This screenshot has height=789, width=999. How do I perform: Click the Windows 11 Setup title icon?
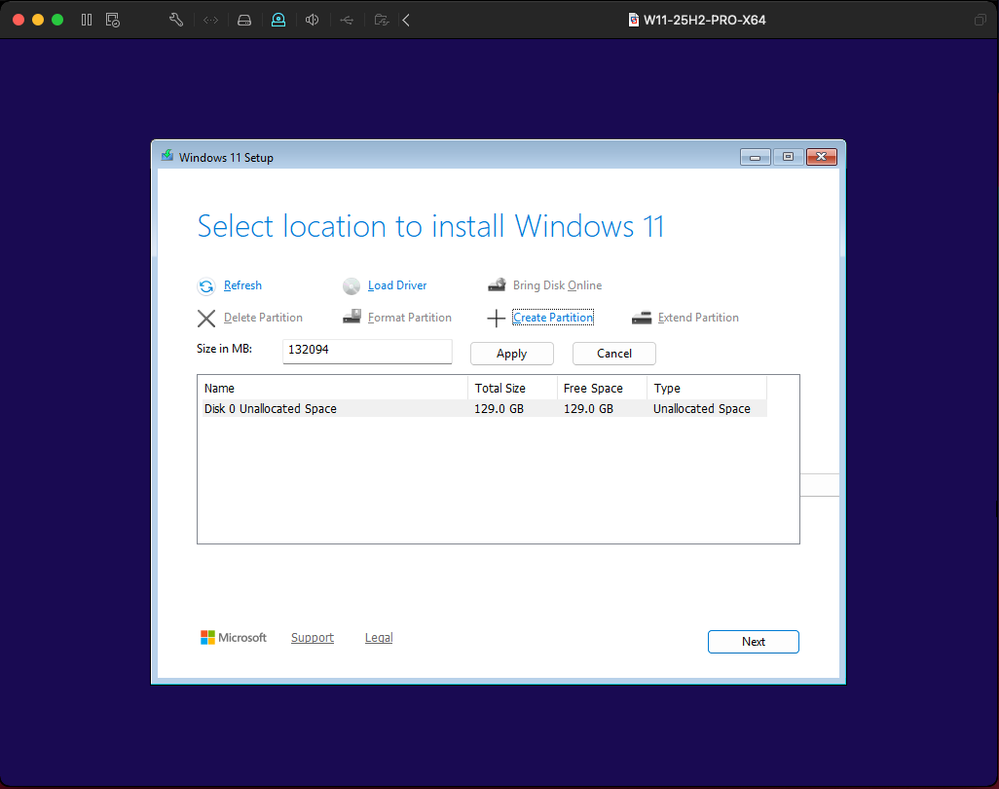[167, 156]
